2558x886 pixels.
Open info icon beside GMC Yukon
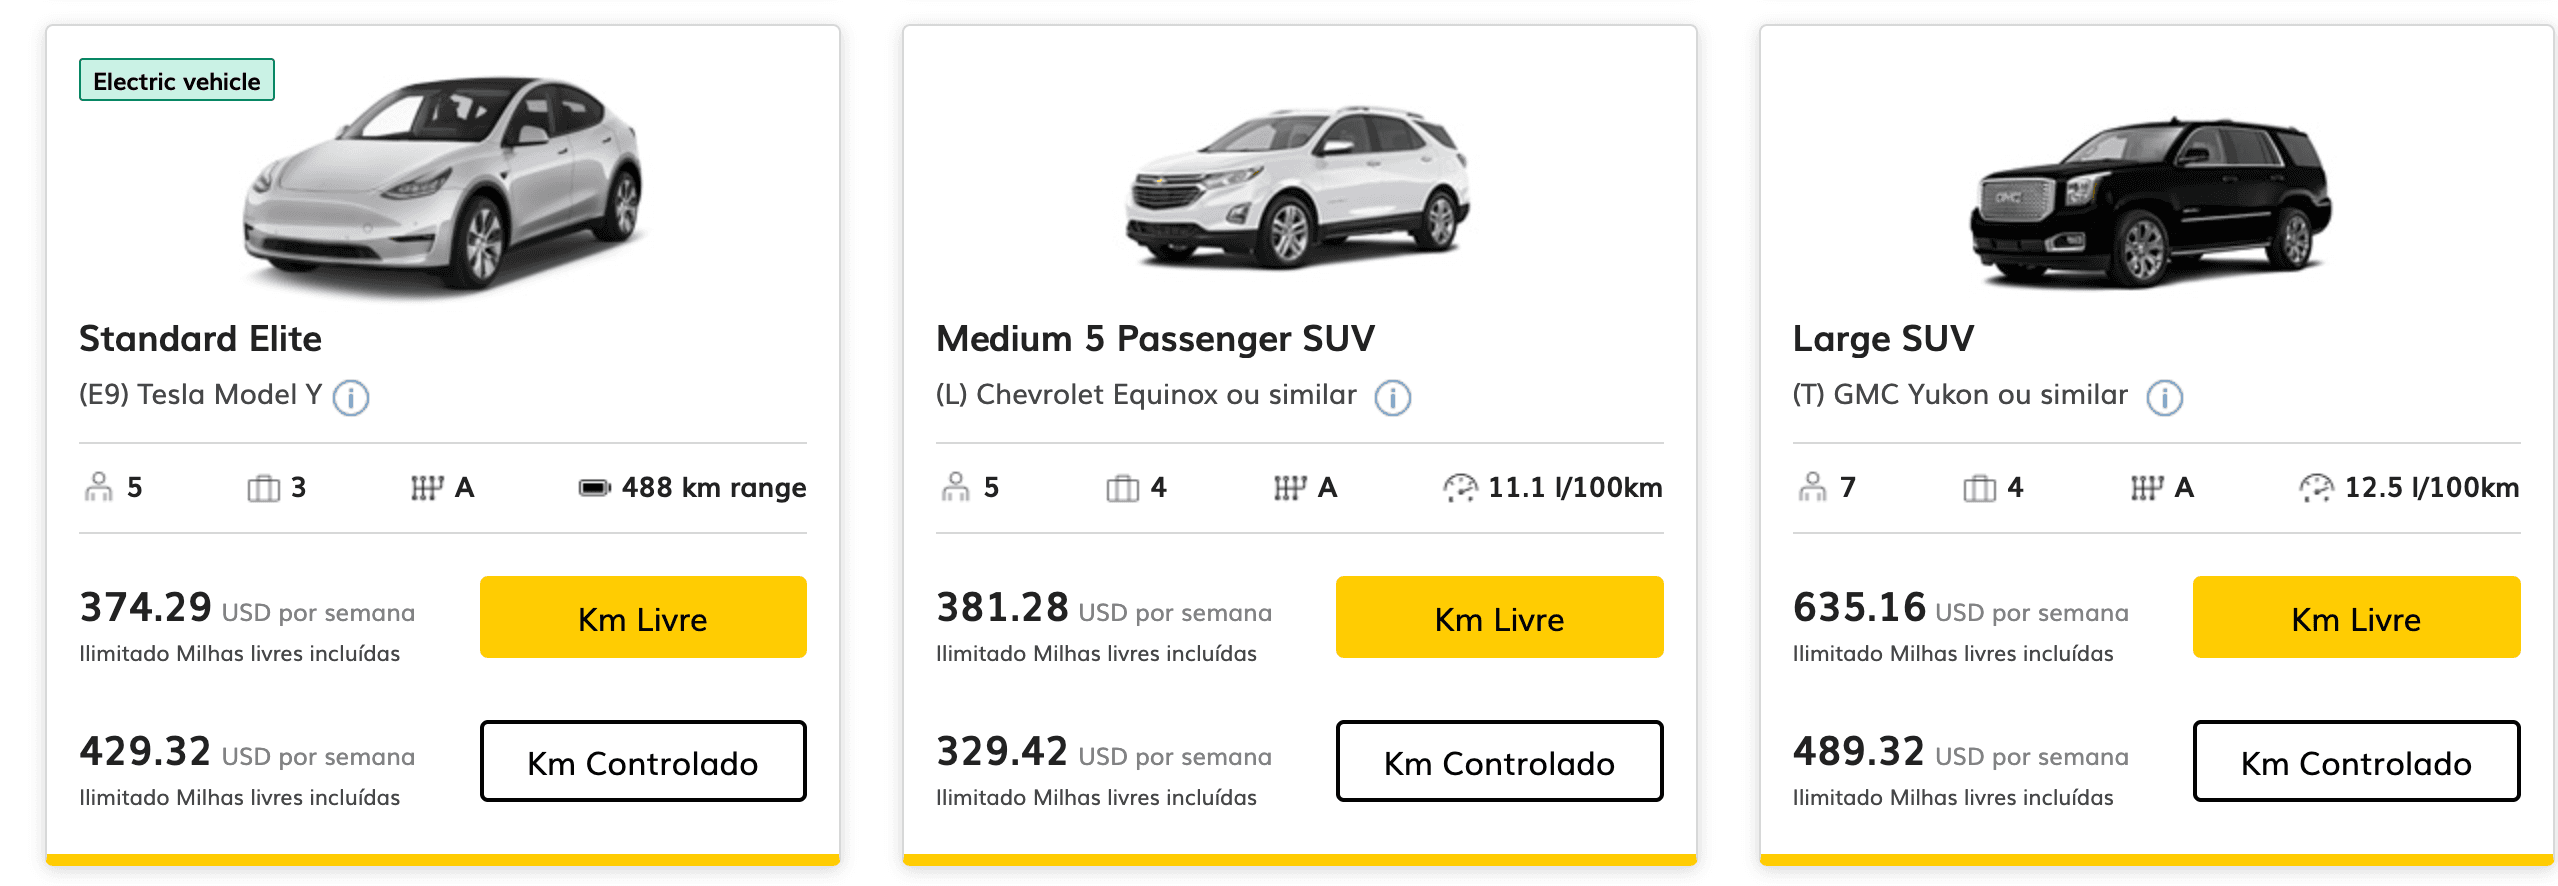(x=2164, y=398)
